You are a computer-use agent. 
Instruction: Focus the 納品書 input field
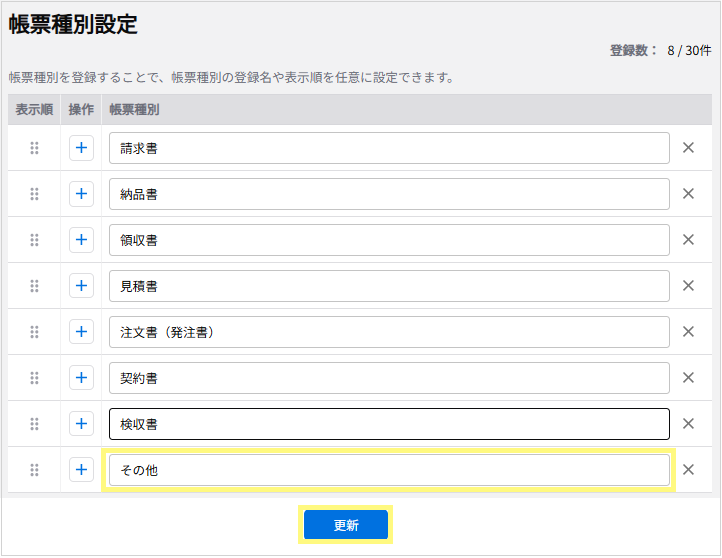389,194
